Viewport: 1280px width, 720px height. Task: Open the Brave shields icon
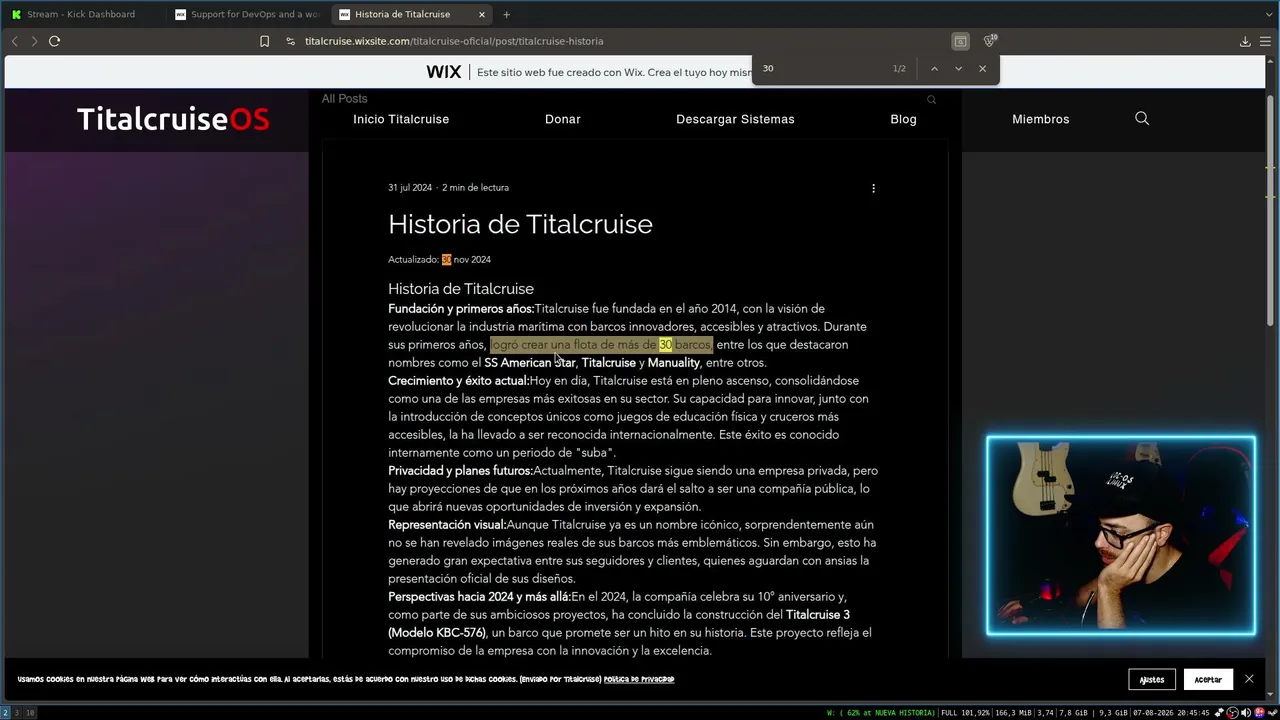pos(989,41)
